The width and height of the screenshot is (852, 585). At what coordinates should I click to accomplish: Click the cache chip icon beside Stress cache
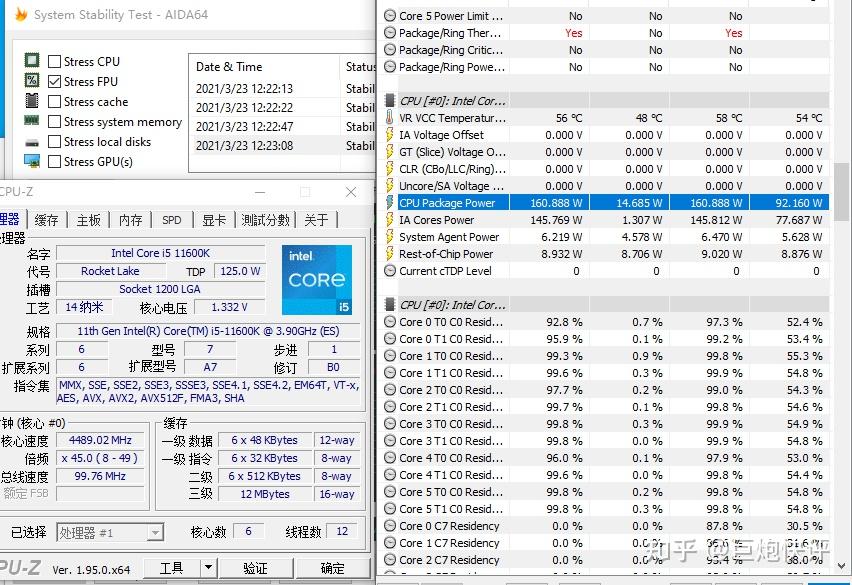click(x=32, y=100)
